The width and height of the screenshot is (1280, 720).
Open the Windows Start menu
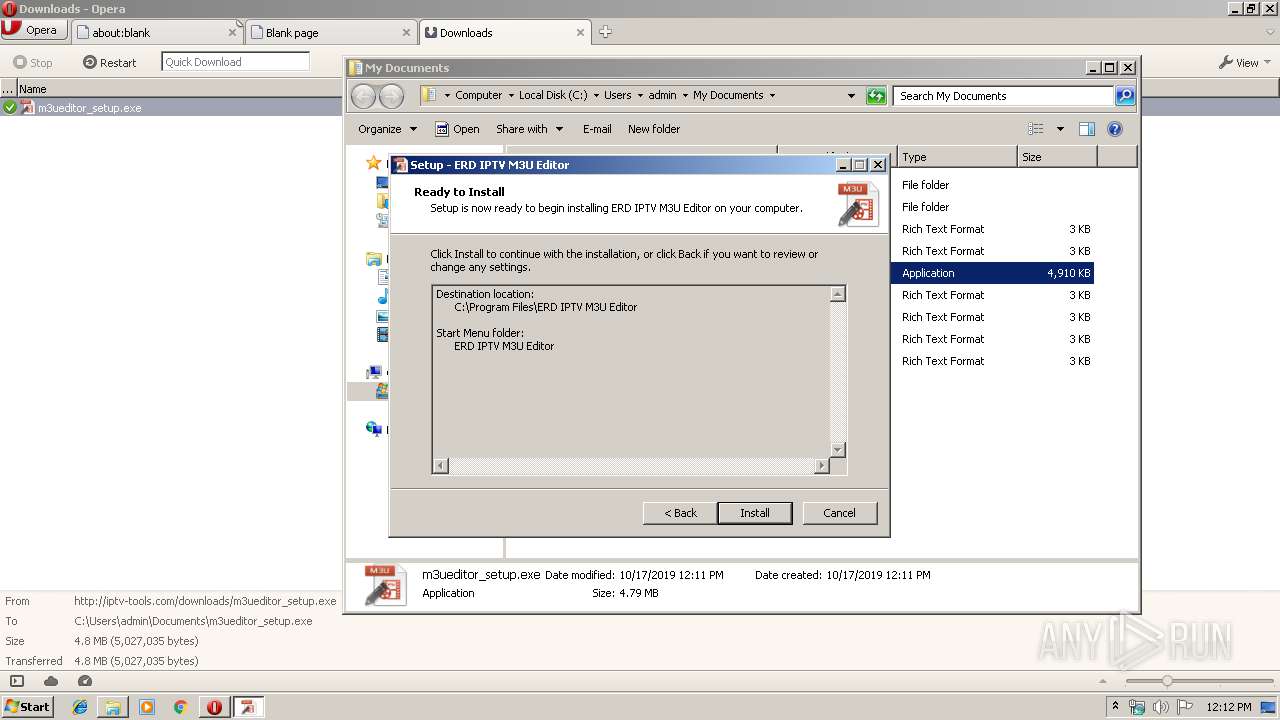(28, 706)
